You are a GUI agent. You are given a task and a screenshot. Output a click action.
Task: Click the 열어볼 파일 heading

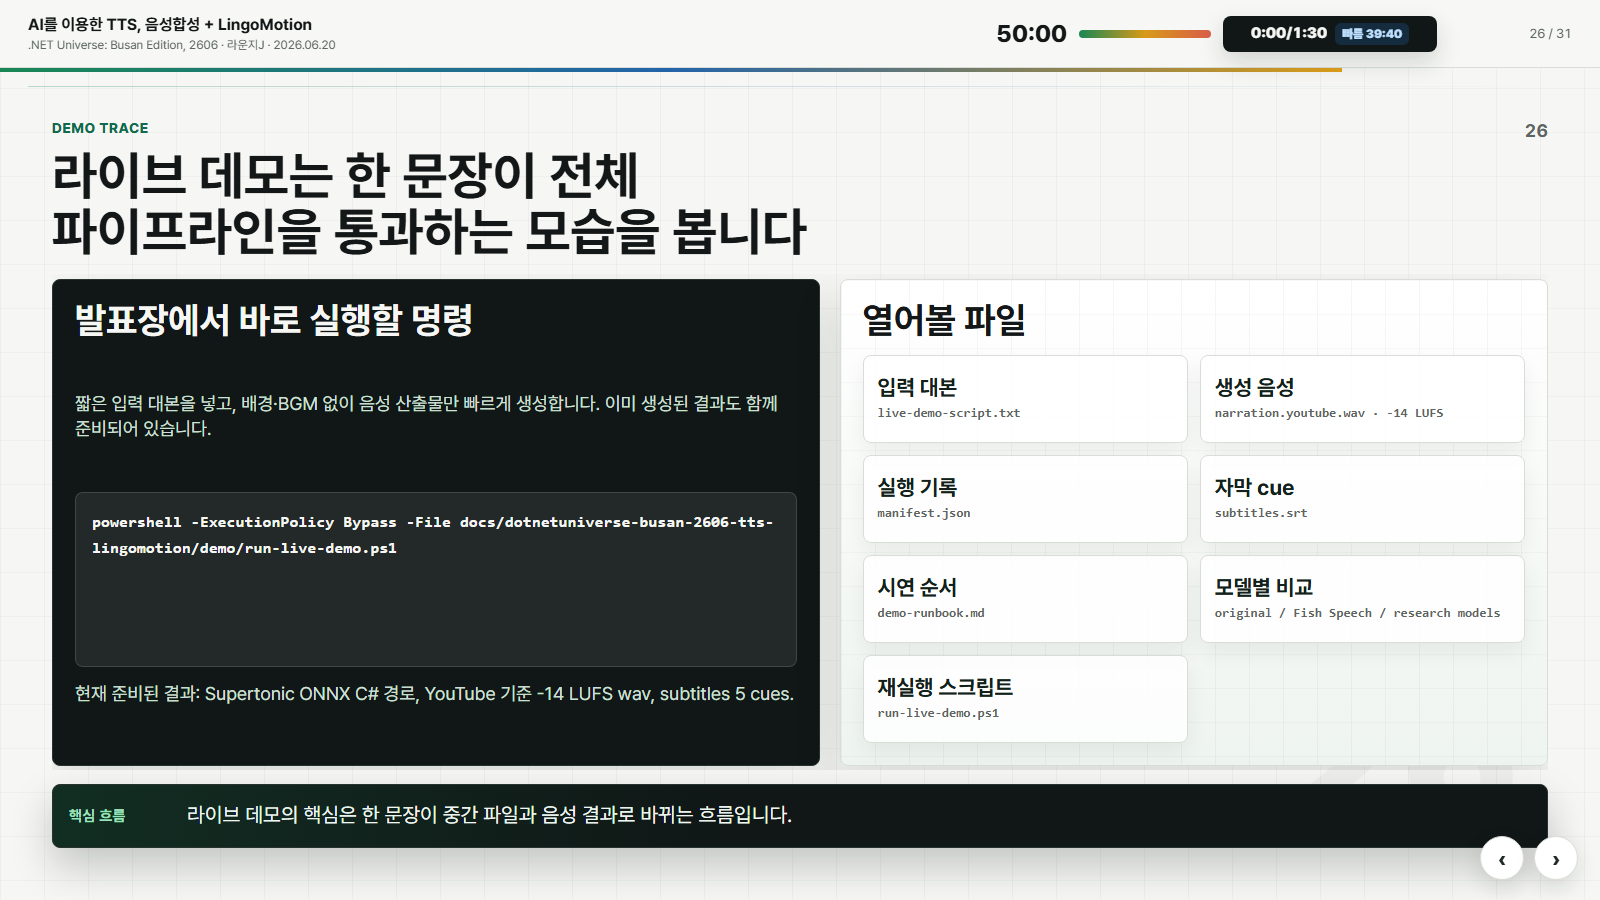pos(944,320)
